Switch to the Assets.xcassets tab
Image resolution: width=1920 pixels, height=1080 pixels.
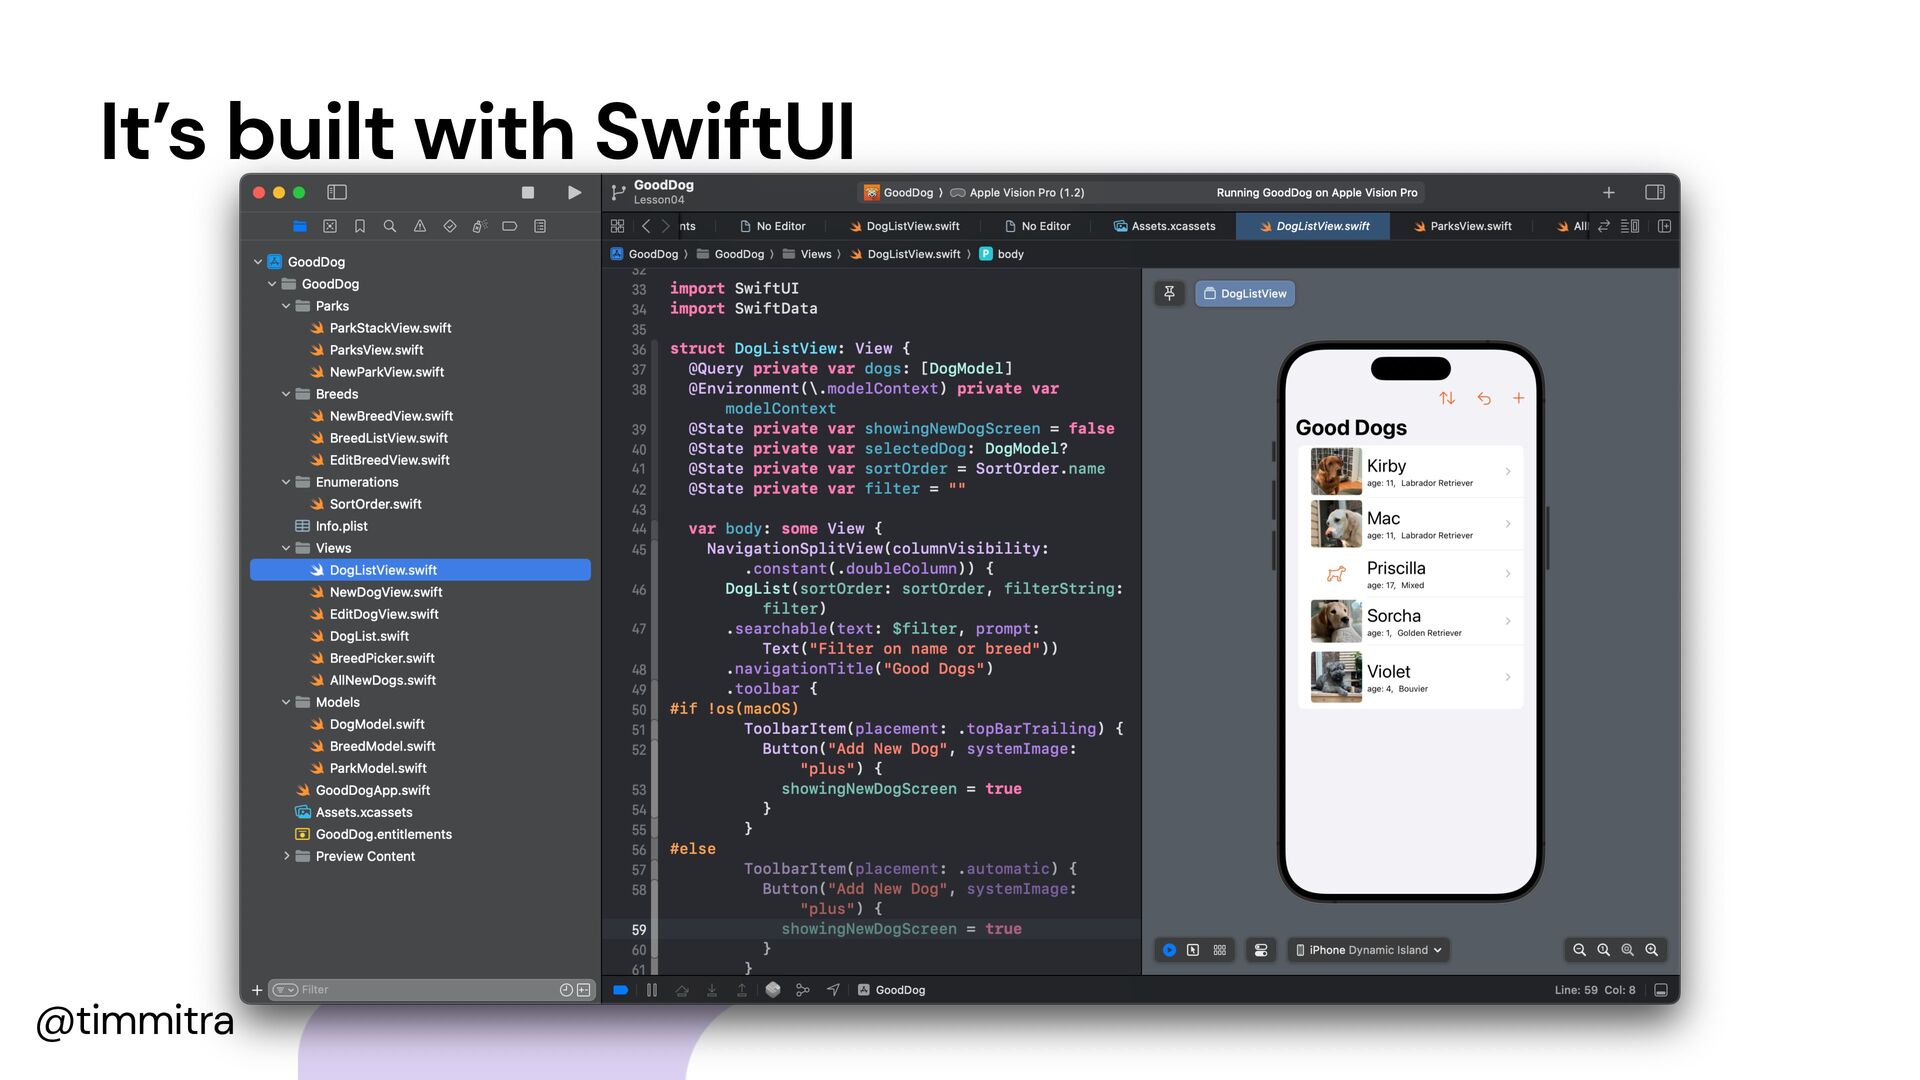pyautogui.click(x=1164, y=226)
